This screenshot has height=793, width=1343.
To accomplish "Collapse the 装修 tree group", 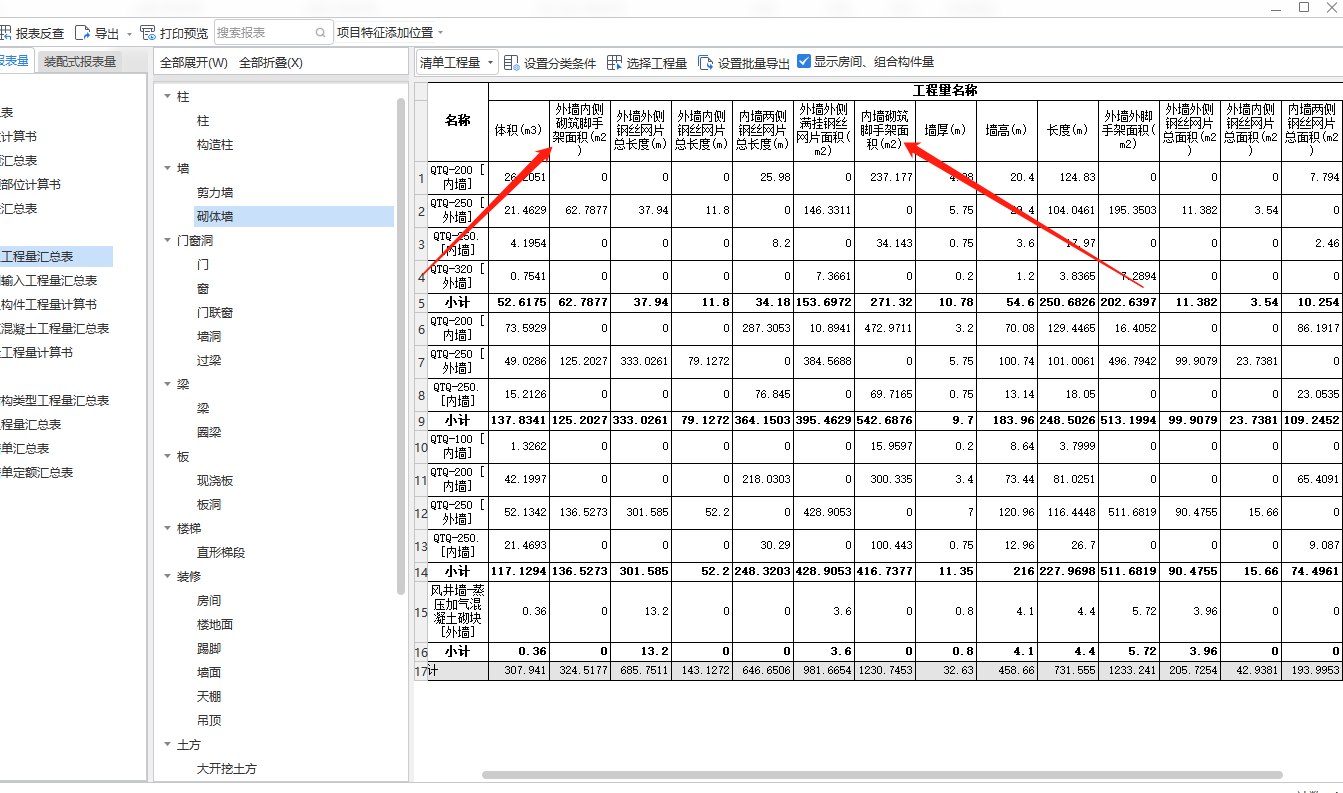I will (x=167, y=577).
